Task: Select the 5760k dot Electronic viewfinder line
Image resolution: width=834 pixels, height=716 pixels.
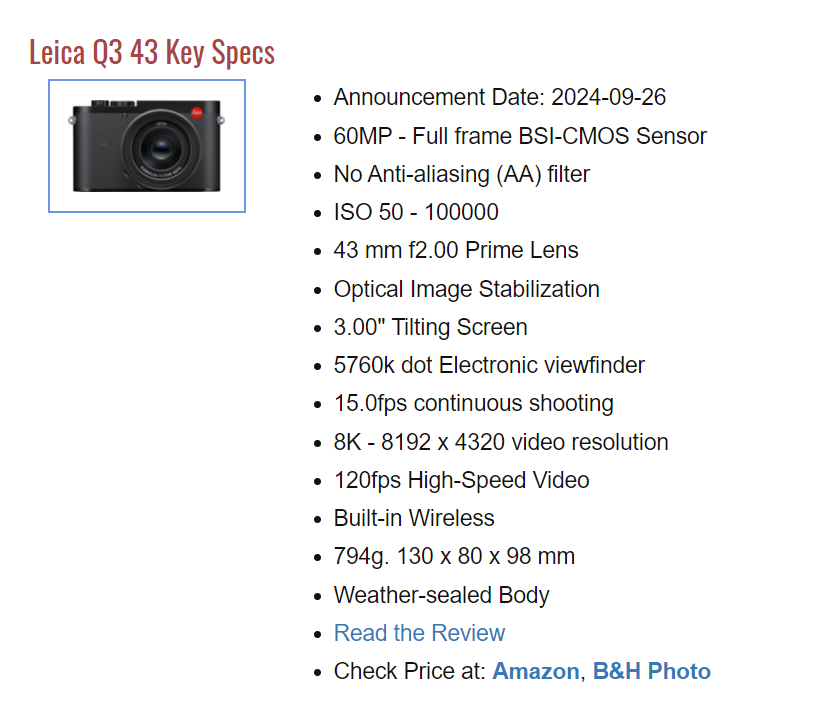Action: pyautogui.click(x=489, y=365)
